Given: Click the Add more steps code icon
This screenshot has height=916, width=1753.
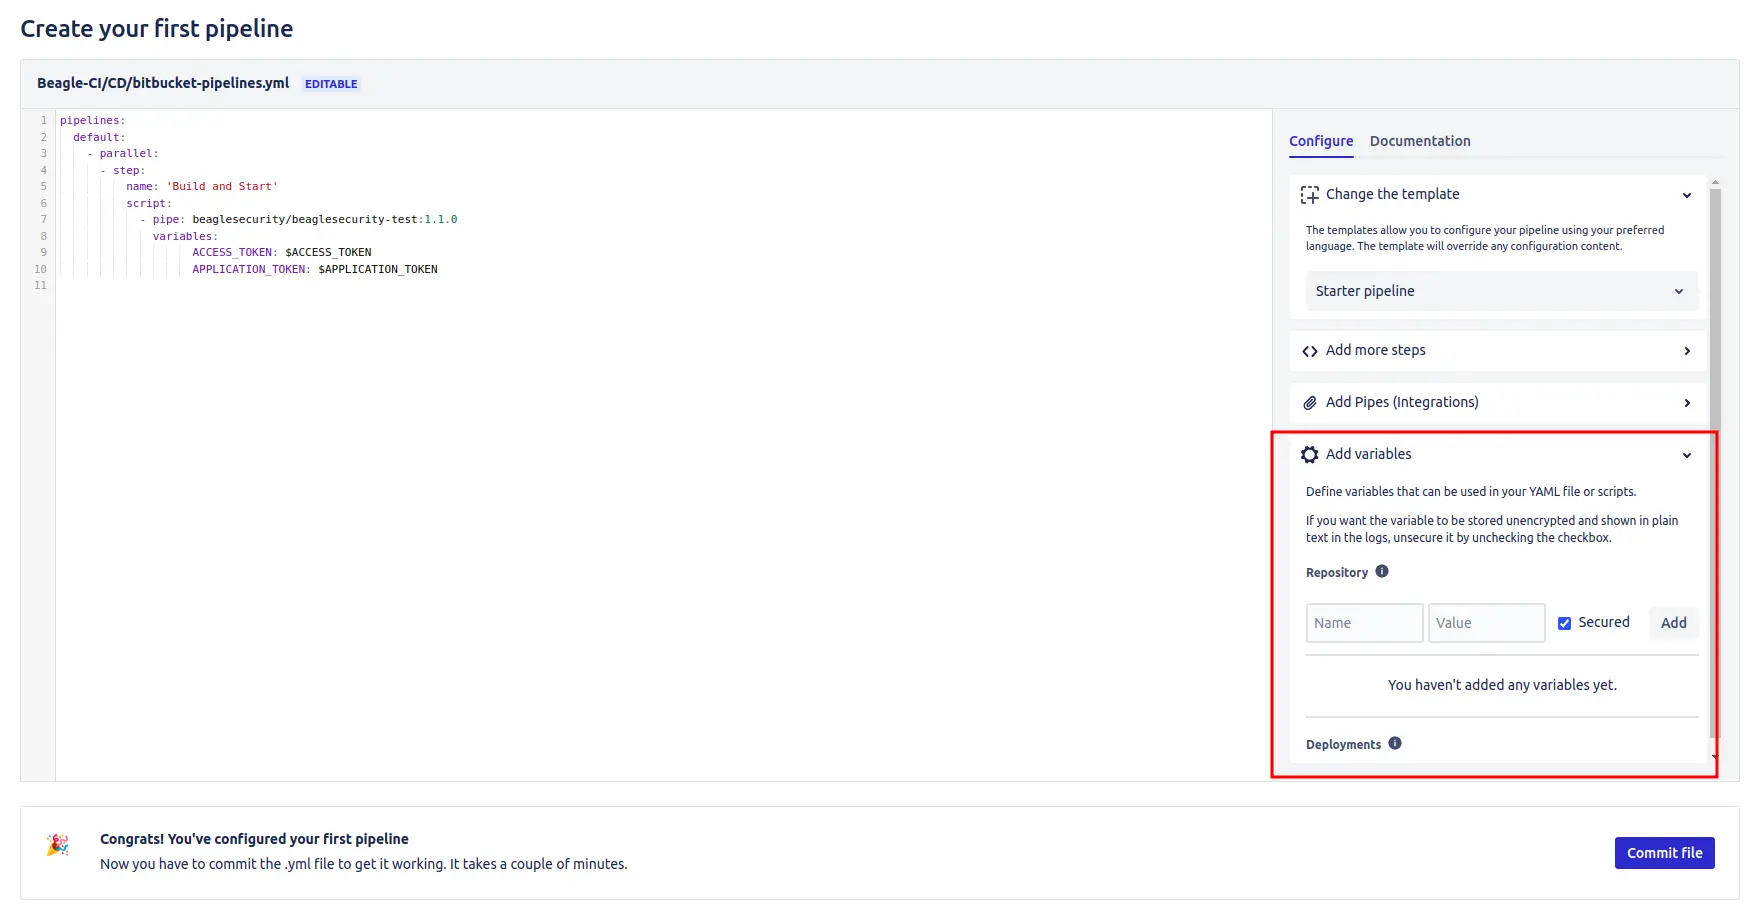Looking at the screenshot, I should (1309, 351).
